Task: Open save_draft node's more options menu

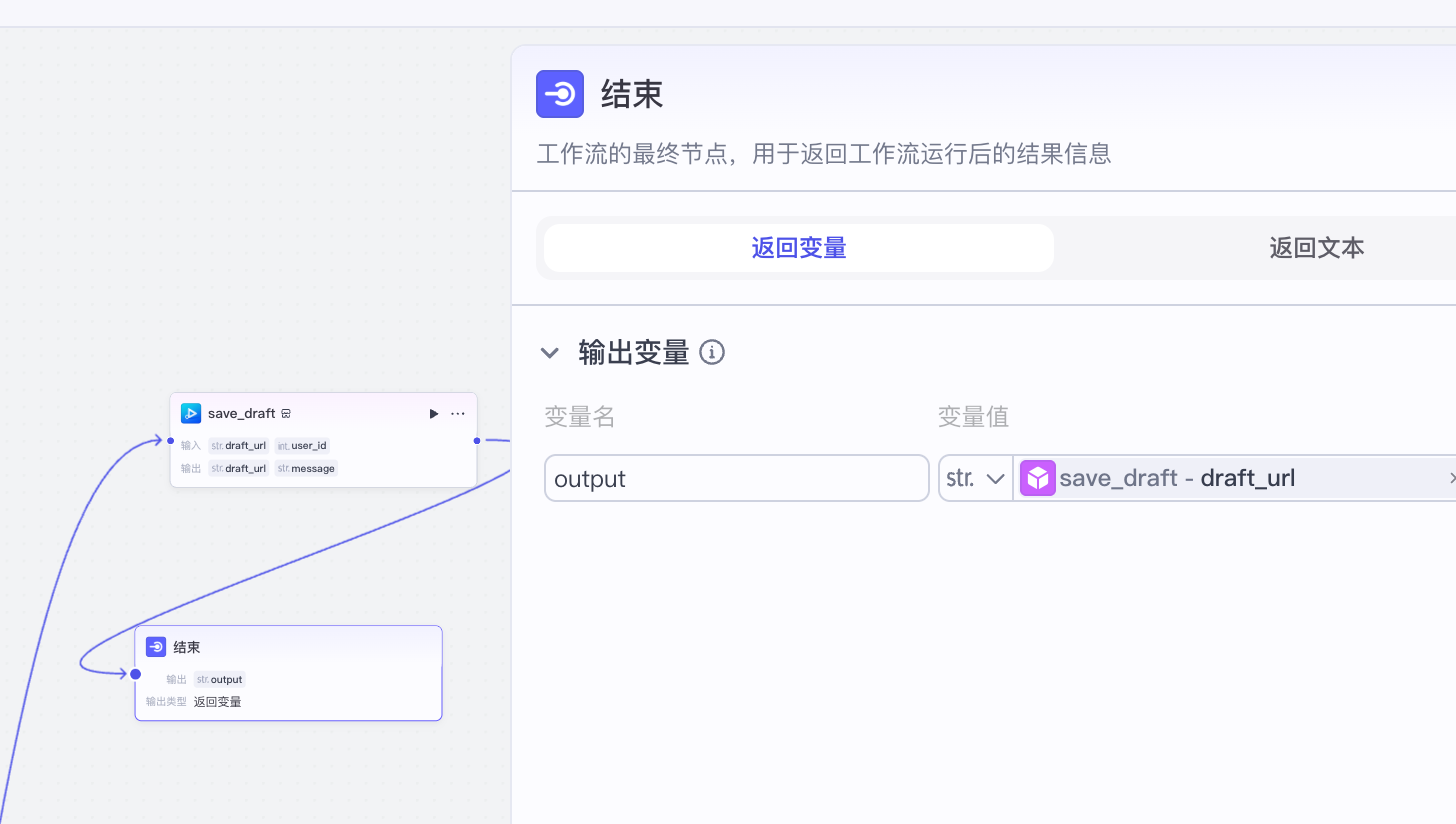Action: 457,413
